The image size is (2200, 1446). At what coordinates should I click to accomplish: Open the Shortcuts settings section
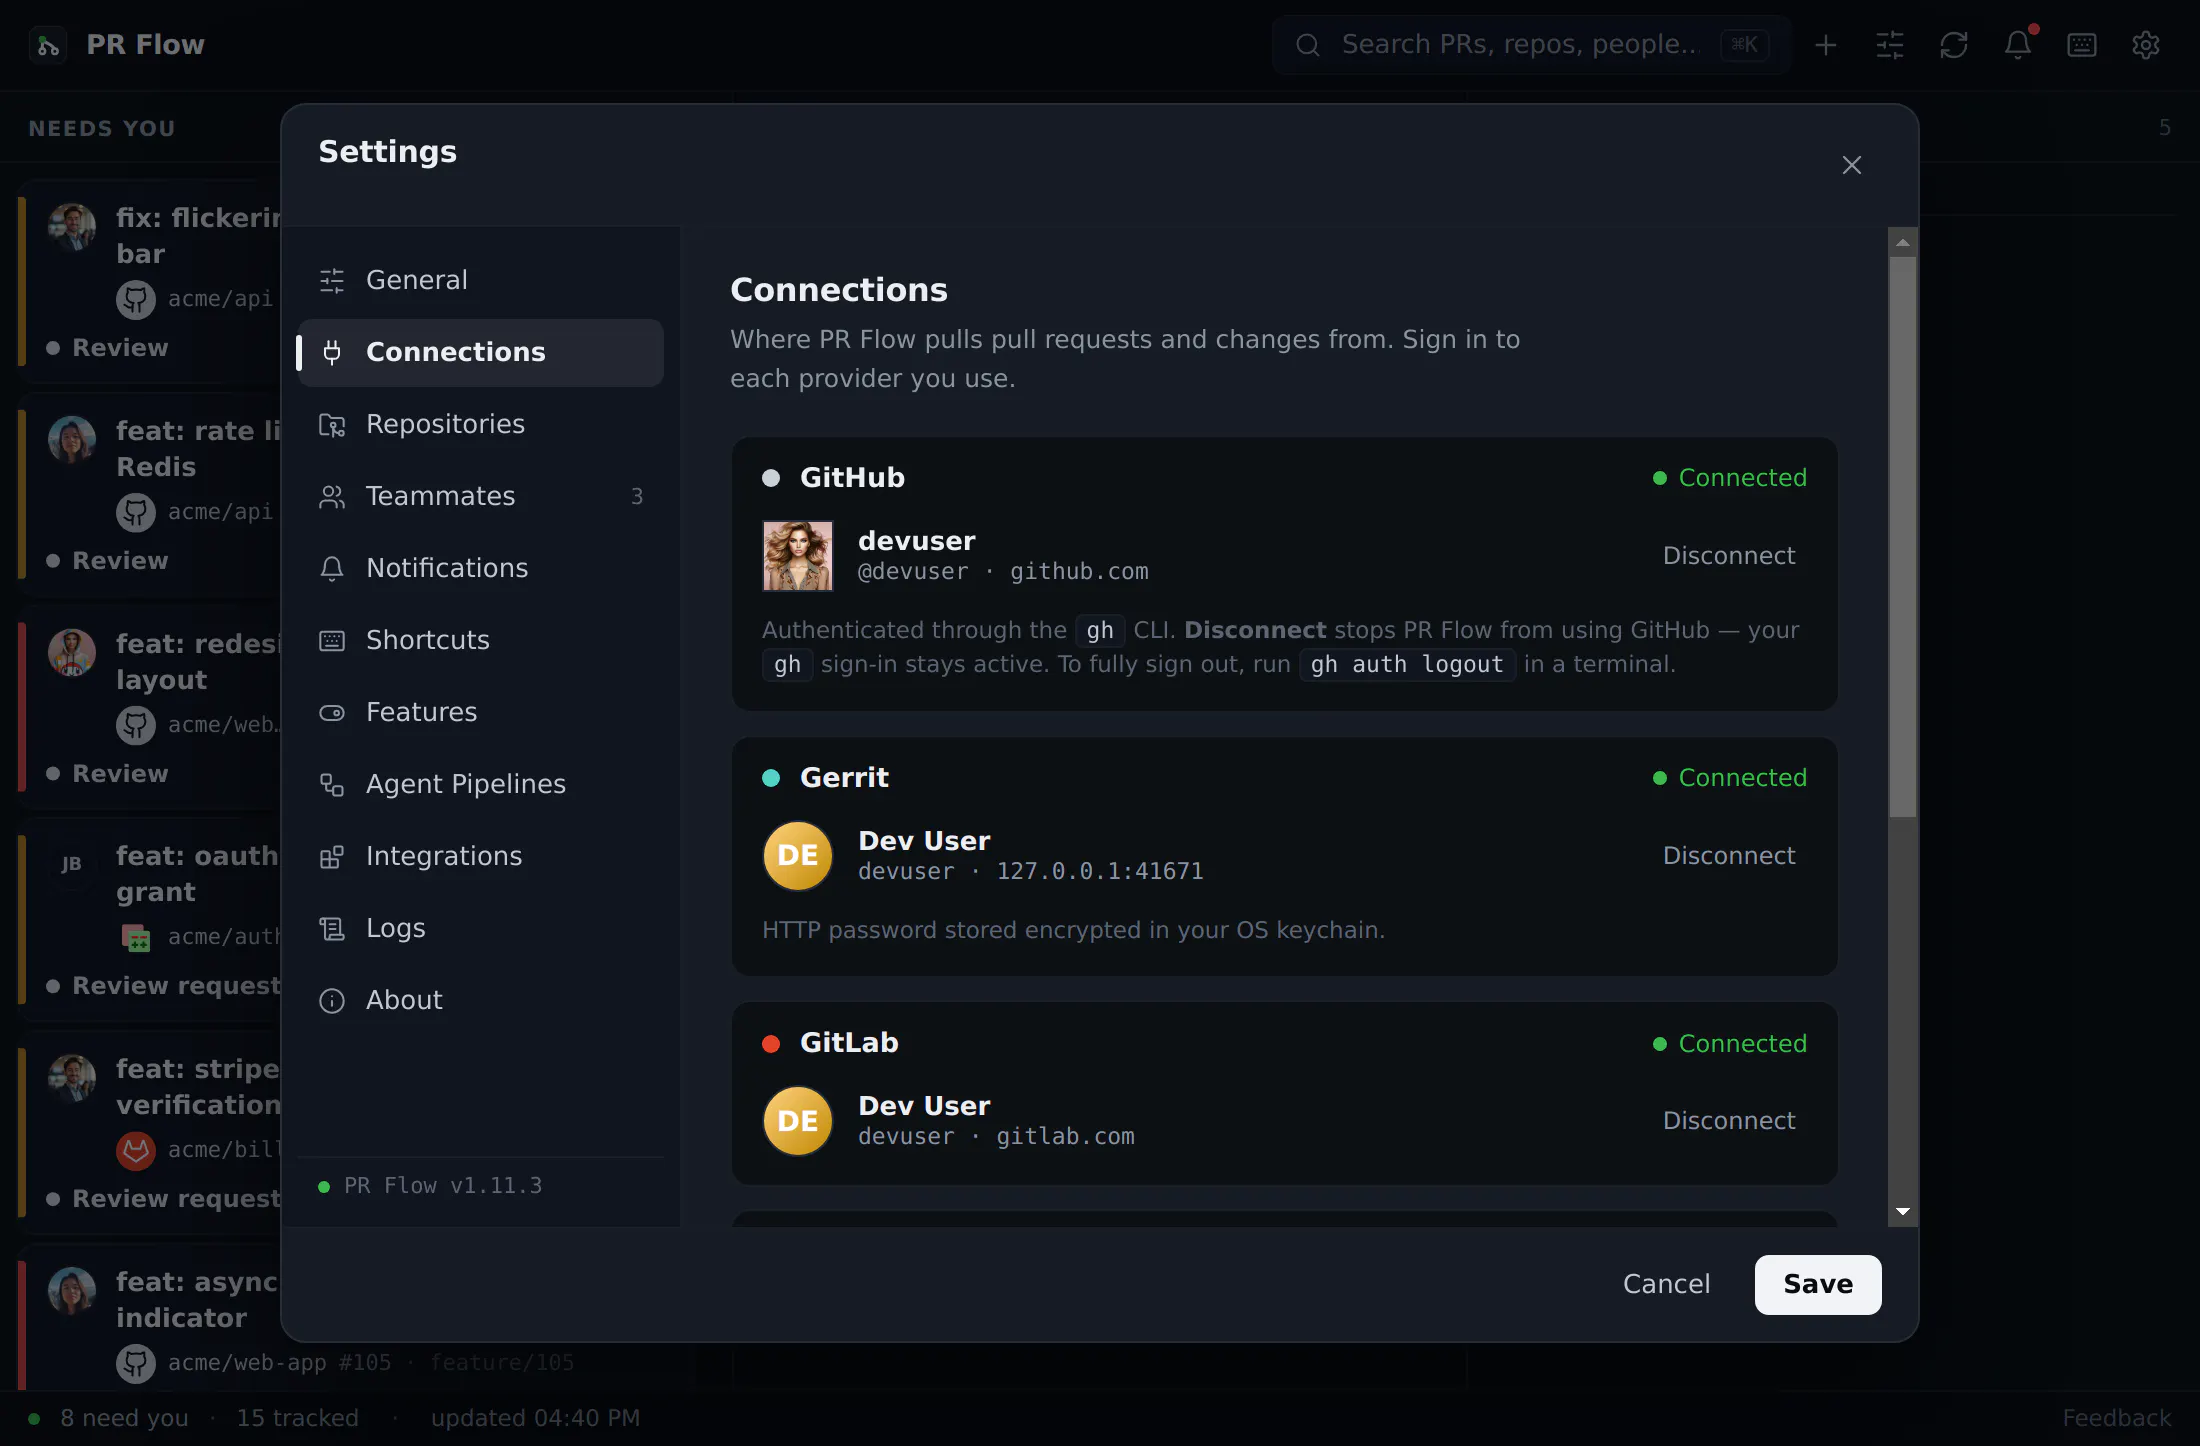pyautogui.click(x=480, y=640)
